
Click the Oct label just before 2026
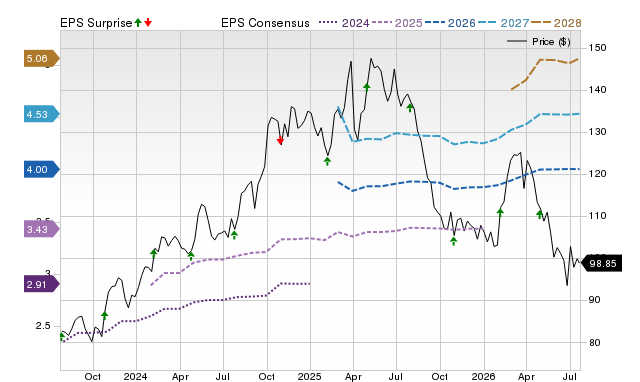point(440,376)
